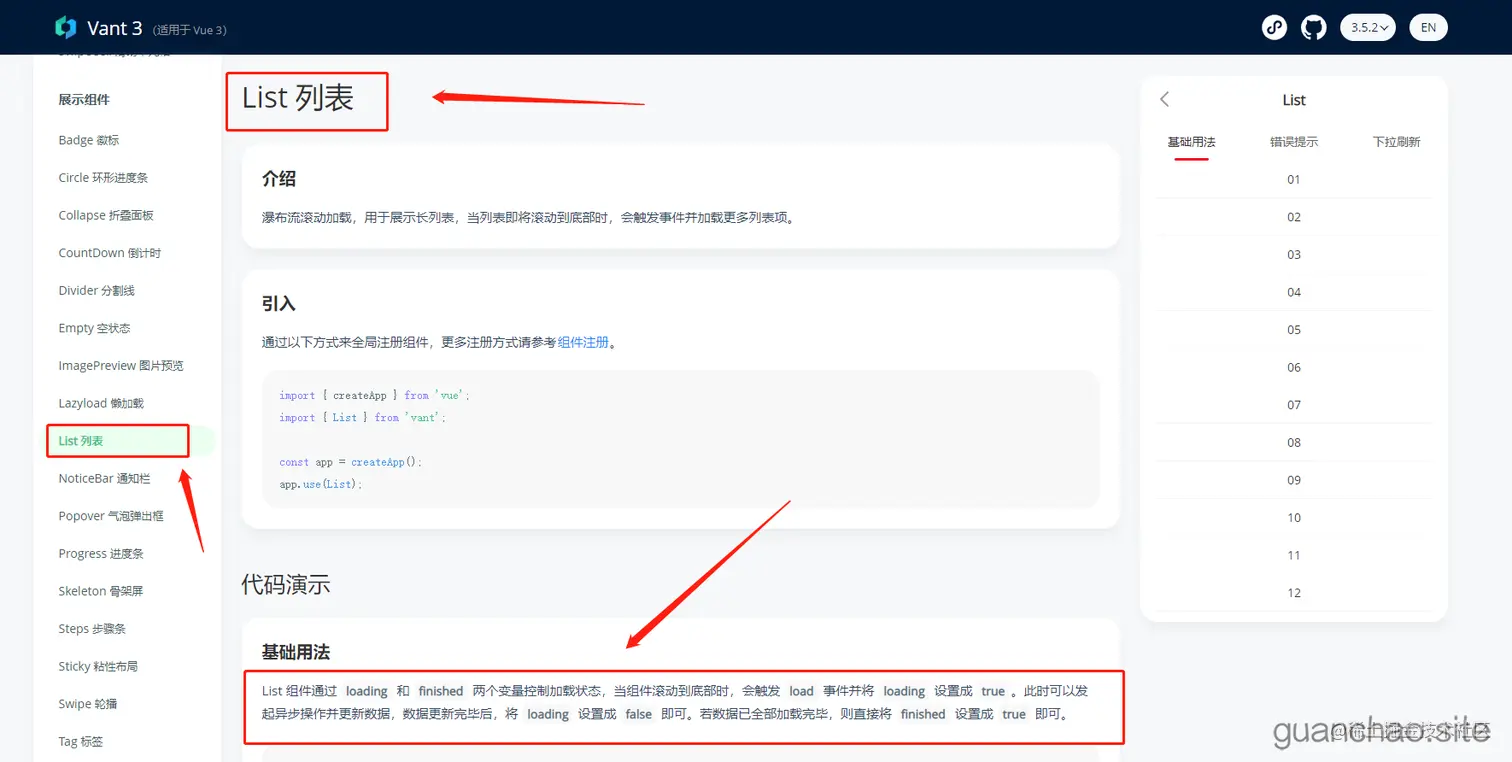Click the List 列表 page title

[298, 98]
